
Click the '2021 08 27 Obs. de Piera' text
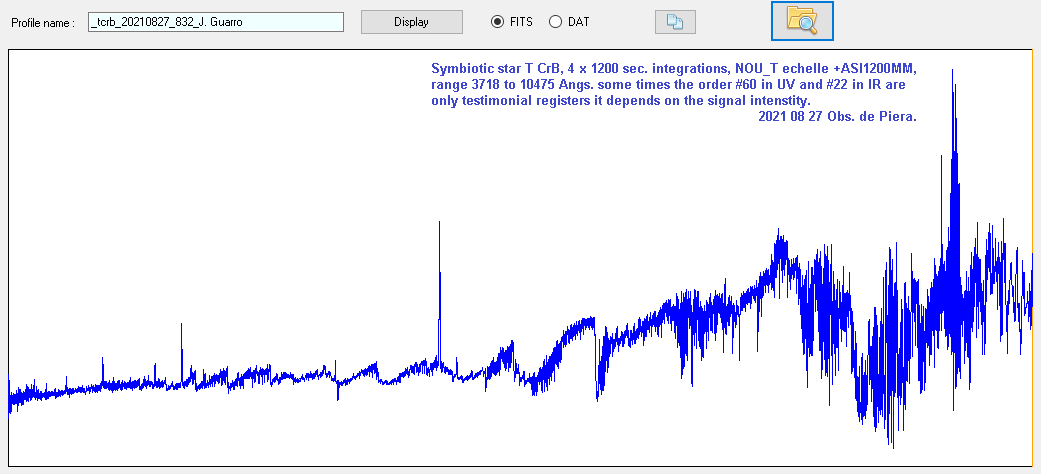[838, 117]
